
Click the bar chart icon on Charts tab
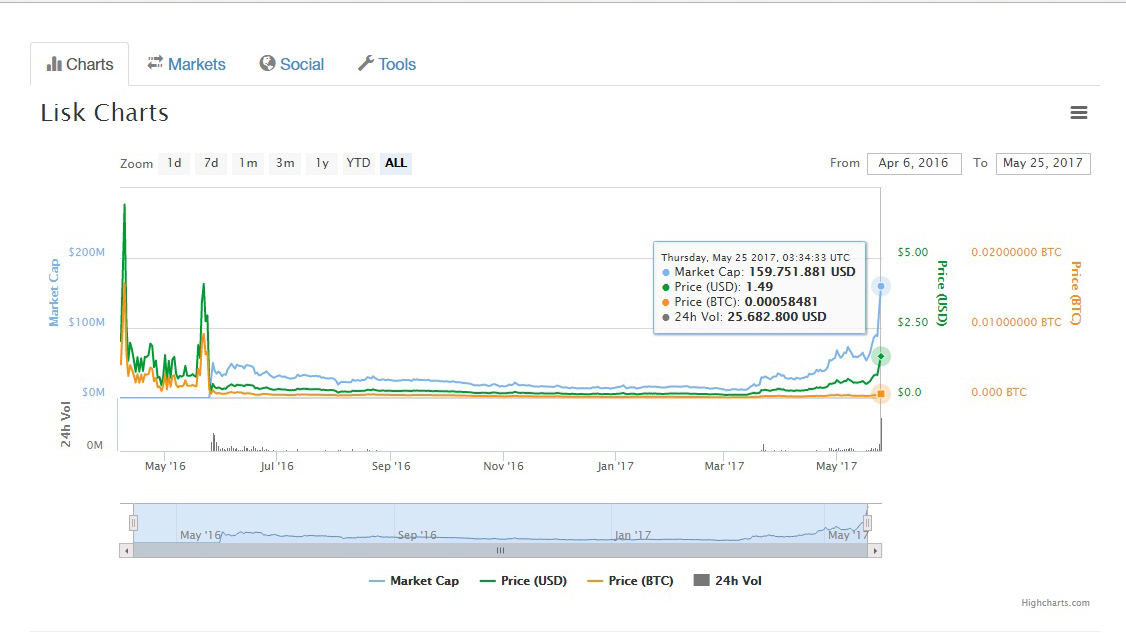point(54,64)
